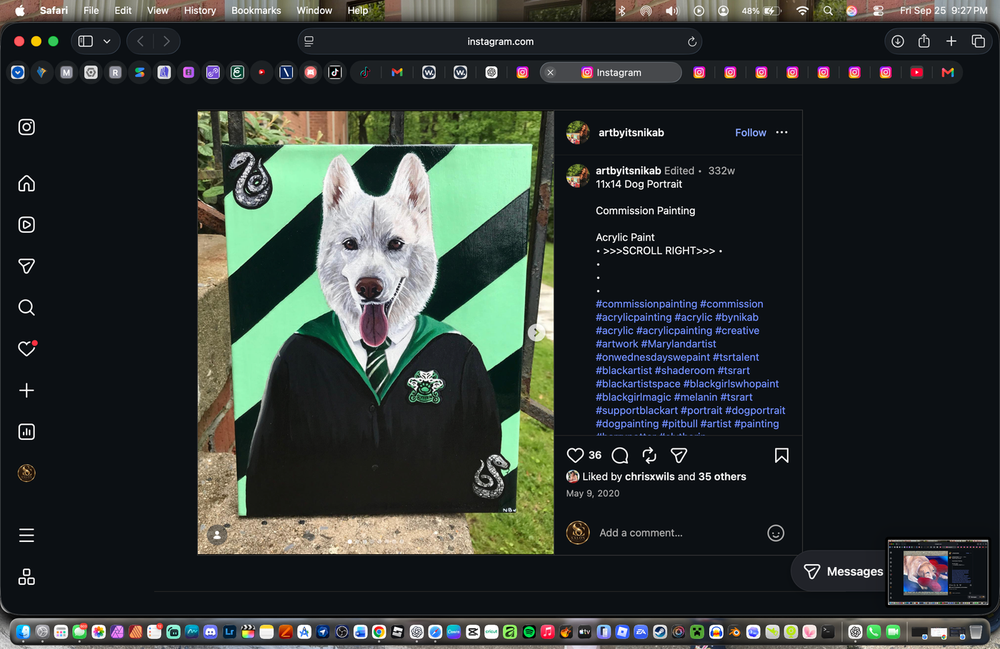Save the post with the bookmark icon
1000x649 pixels.
click(781, 455)
